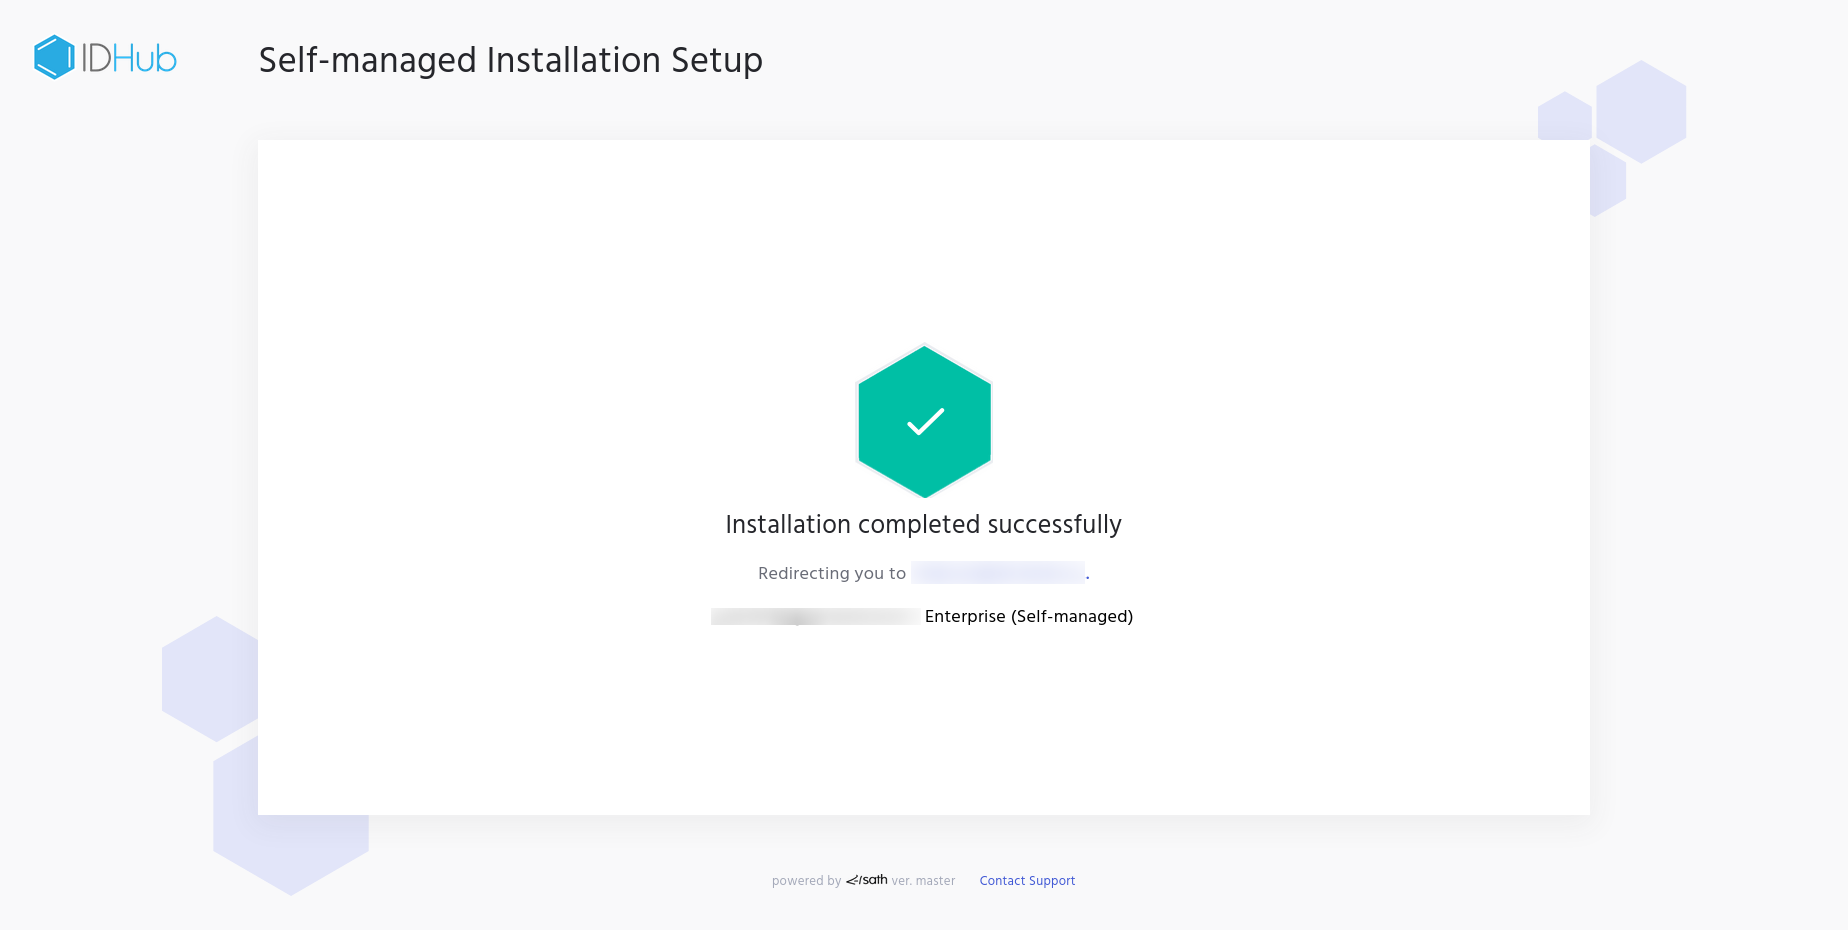Click the large lavender hexagon below card's bottom-left
The height and width of the screenshot is (930, 1848).
click(x=290, y=850)
